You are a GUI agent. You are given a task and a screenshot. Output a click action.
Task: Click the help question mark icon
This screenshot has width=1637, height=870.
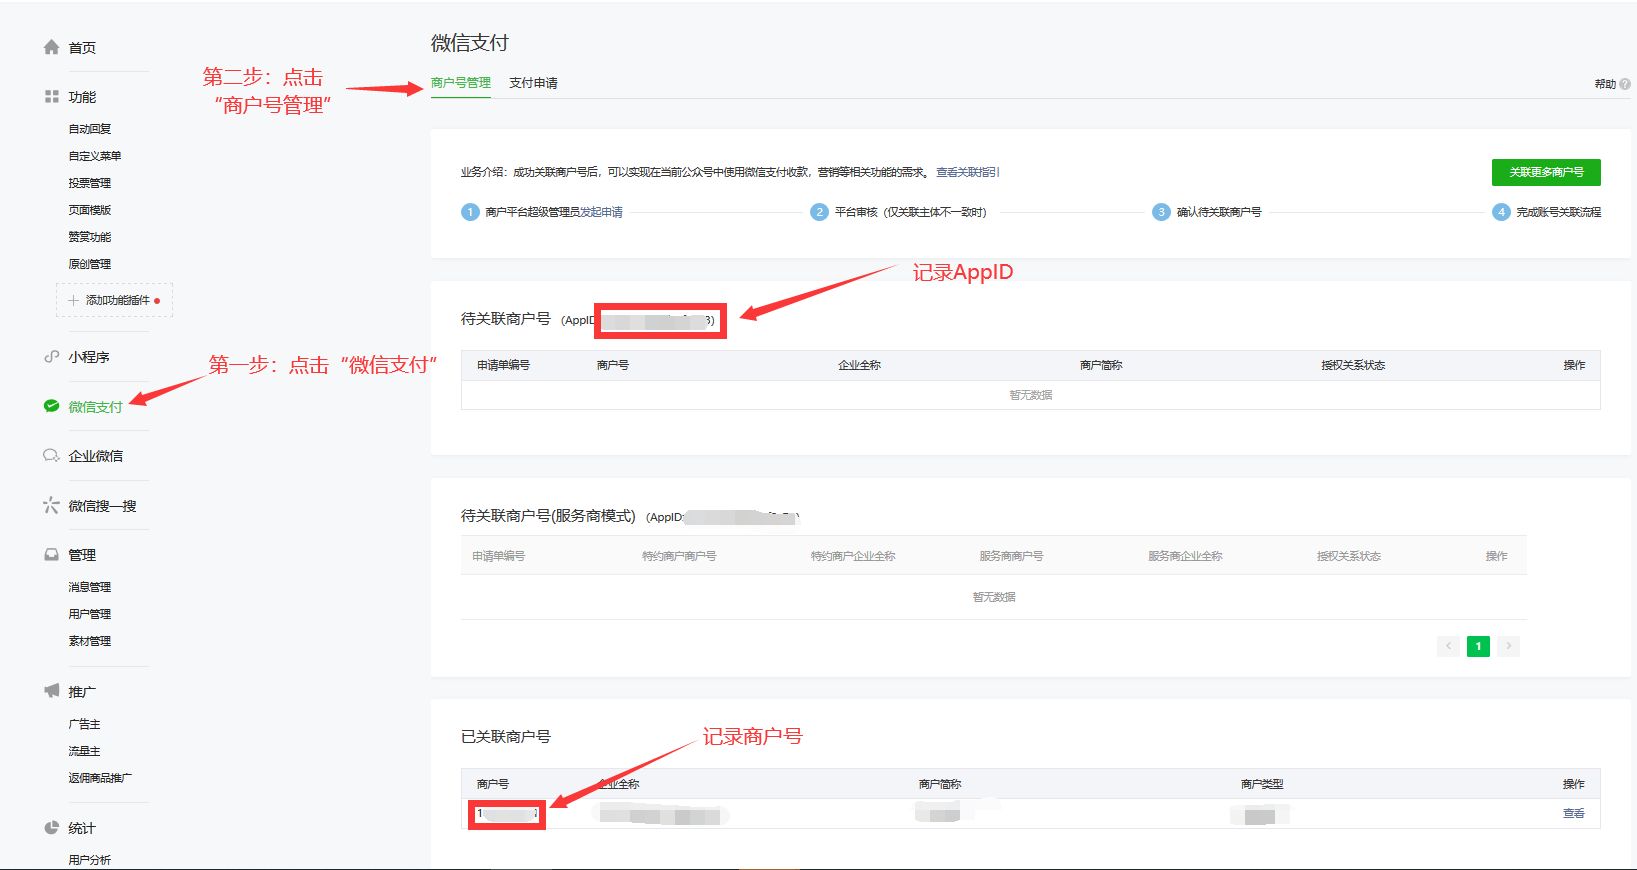tap(1625, 84)
